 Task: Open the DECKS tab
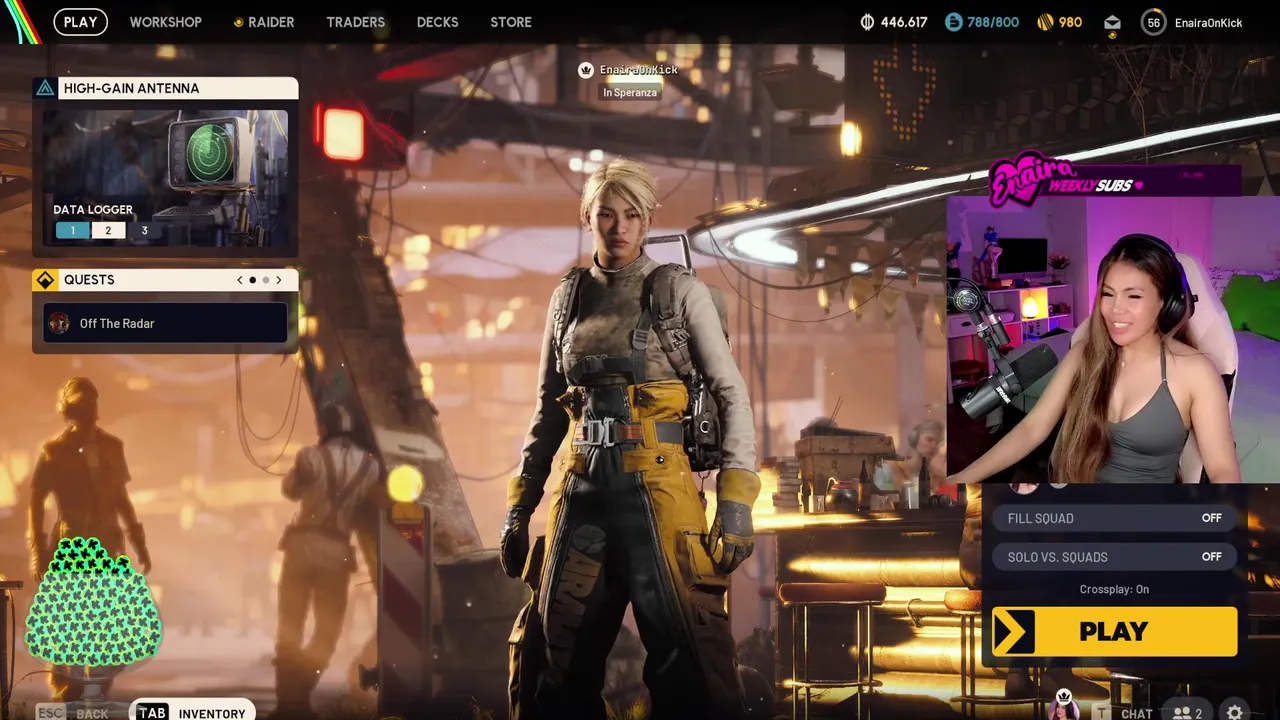point(437,22)
